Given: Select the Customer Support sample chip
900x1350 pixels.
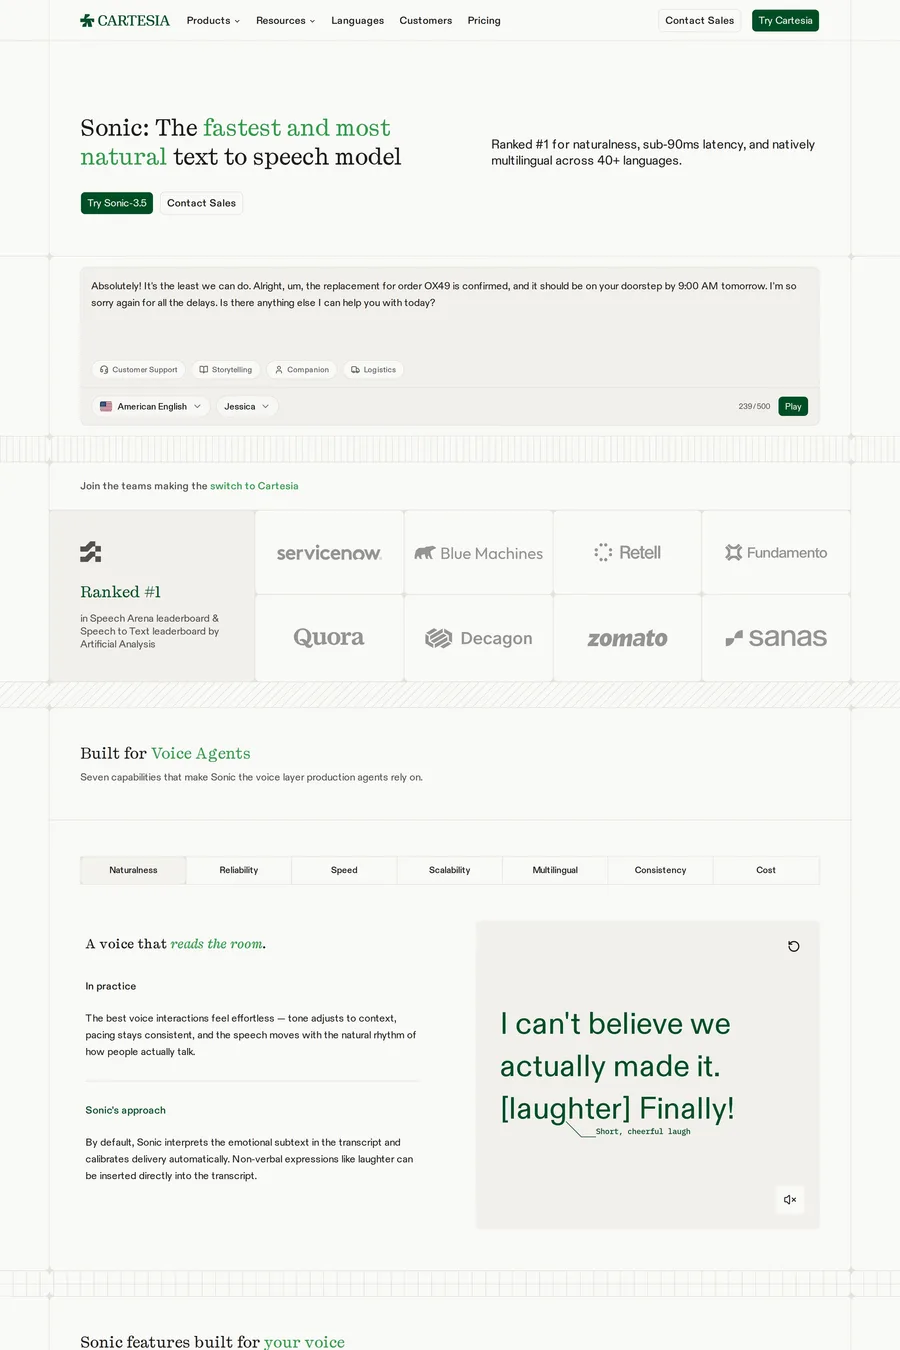Looking at the screenshot, I should point(139,370).
